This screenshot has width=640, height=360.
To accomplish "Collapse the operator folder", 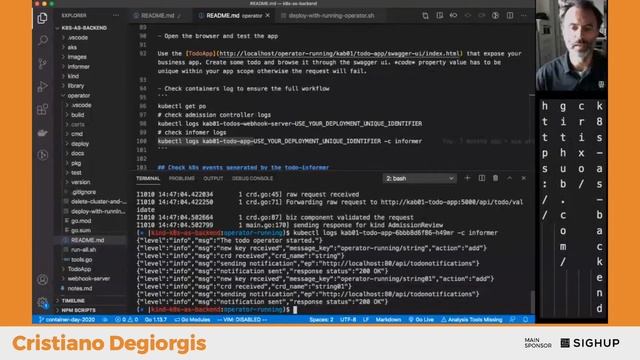I will coord(78,96).
